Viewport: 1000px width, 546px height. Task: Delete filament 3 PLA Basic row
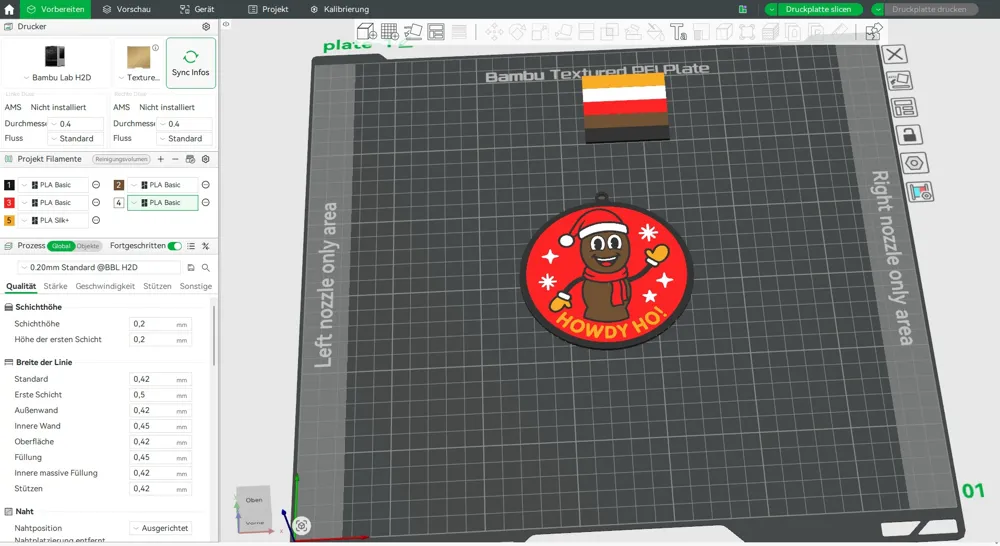96,202
